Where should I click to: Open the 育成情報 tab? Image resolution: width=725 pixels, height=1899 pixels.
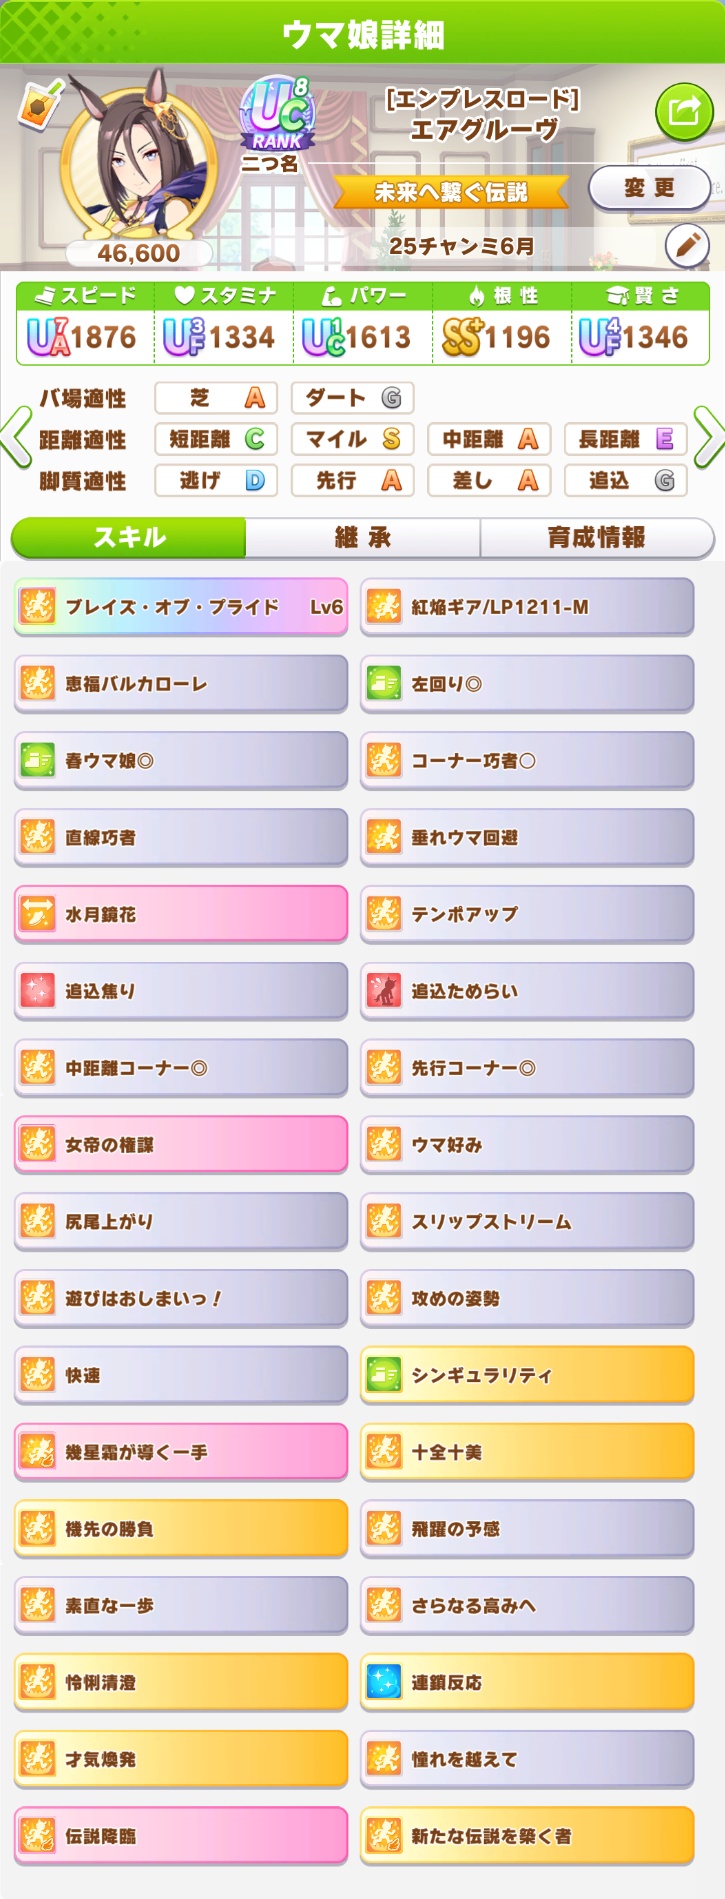click(597, 537)
